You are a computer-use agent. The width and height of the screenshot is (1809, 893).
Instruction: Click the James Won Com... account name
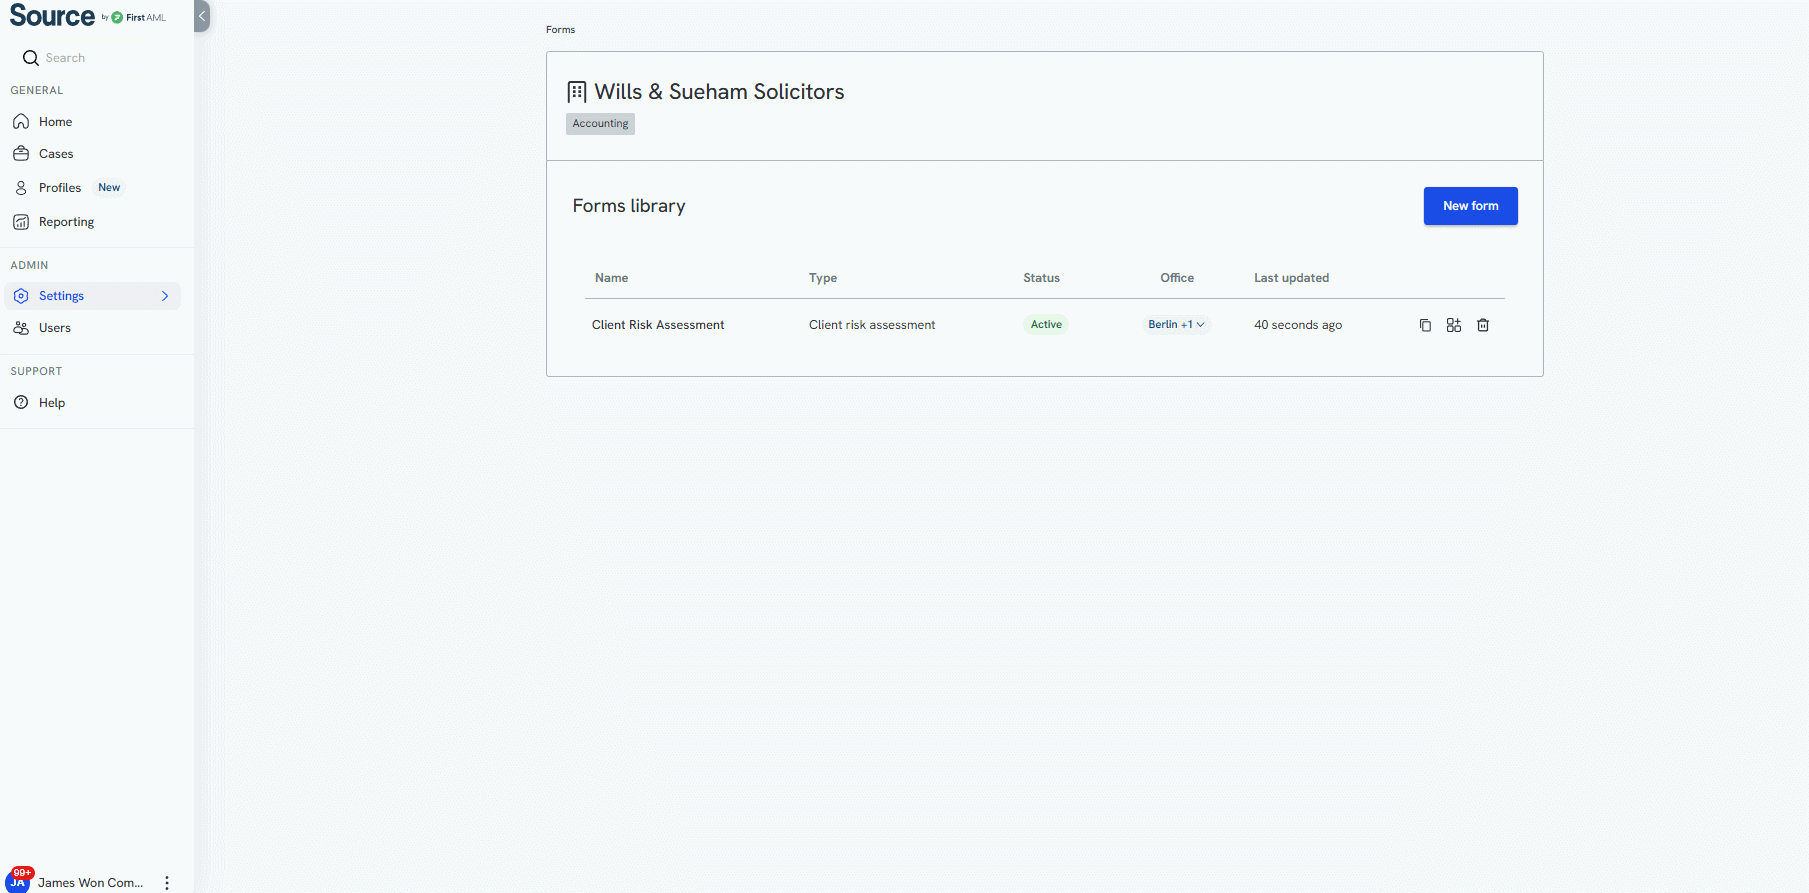90,883
